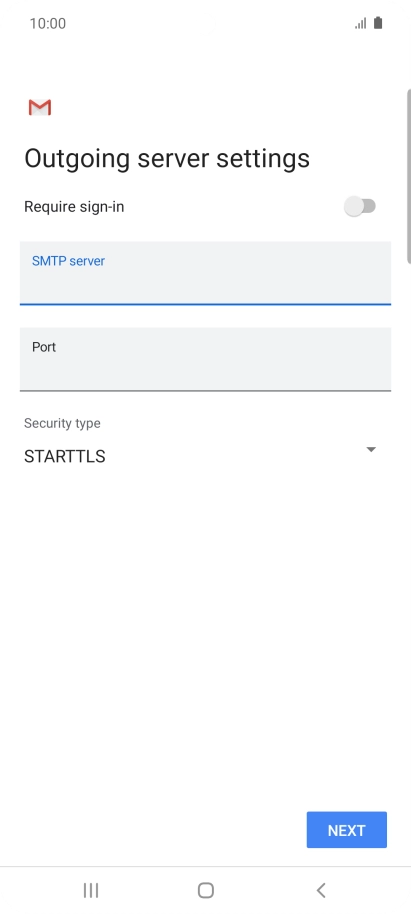Go back using the navigation bar arrow
Image resolution: width=411 pixels, height=914 pixels.
(x=321, y=890)
